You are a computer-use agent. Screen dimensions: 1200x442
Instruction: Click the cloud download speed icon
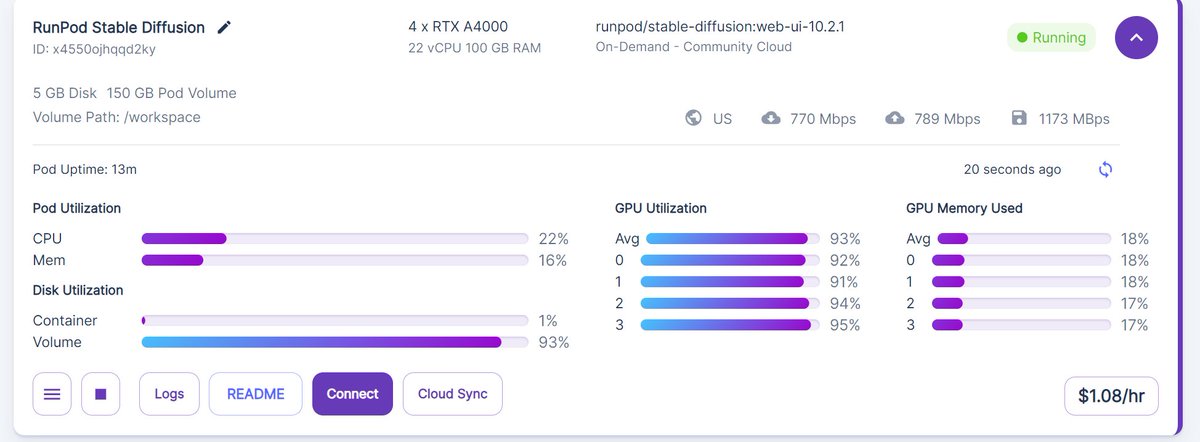771,118
